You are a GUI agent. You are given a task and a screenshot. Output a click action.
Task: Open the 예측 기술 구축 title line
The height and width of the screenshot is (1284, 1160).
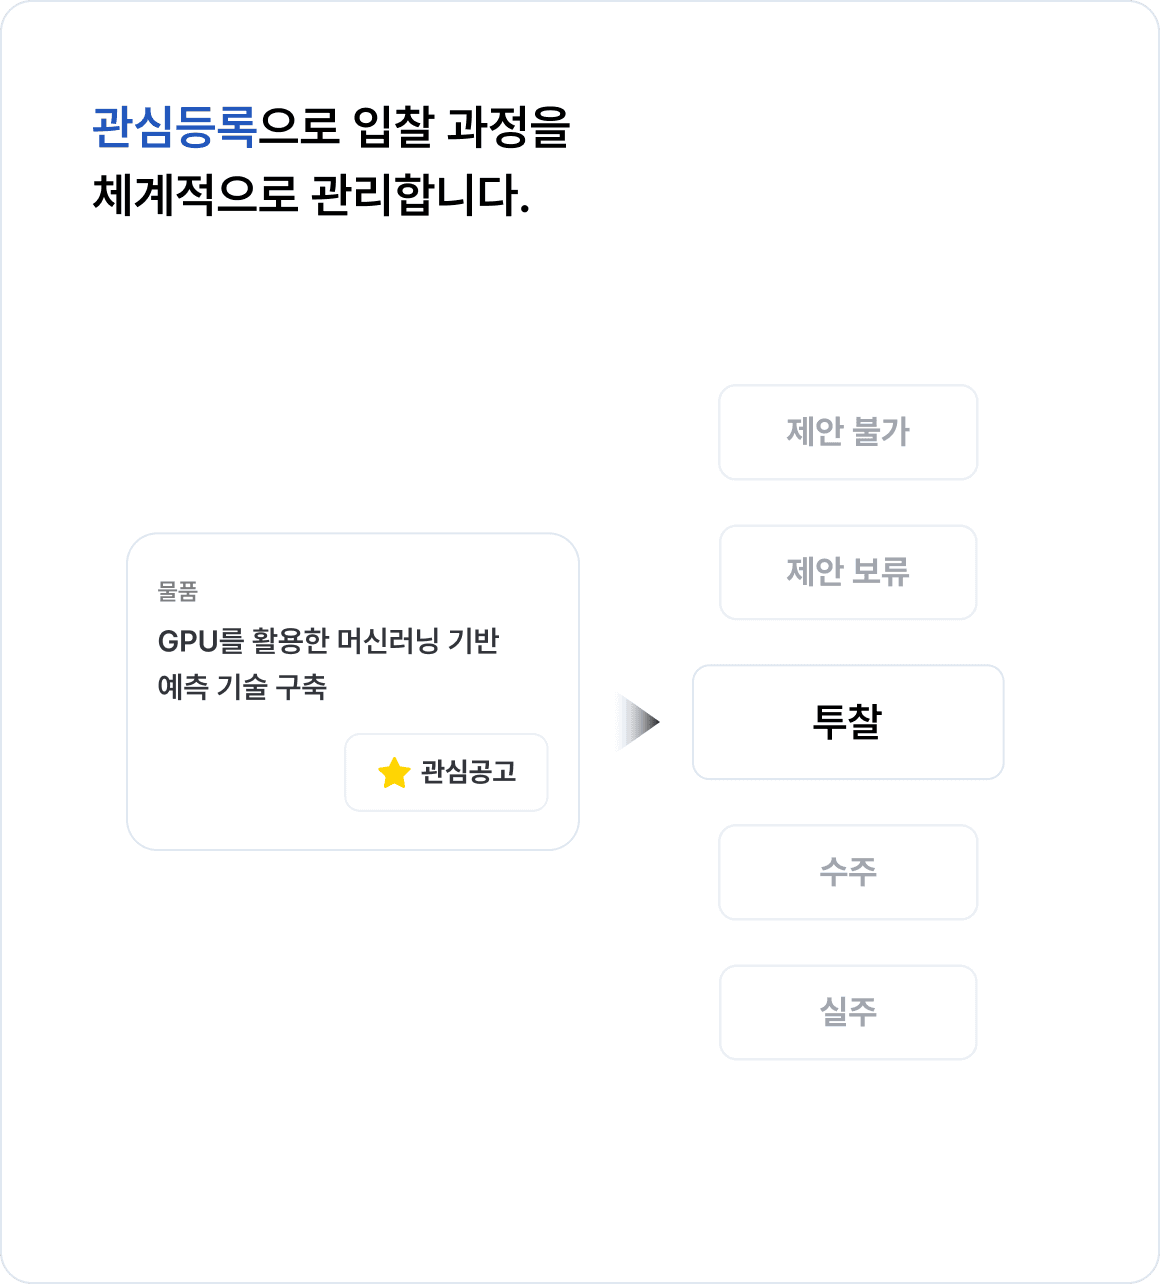pyautogui.click(x=242, y=687)
